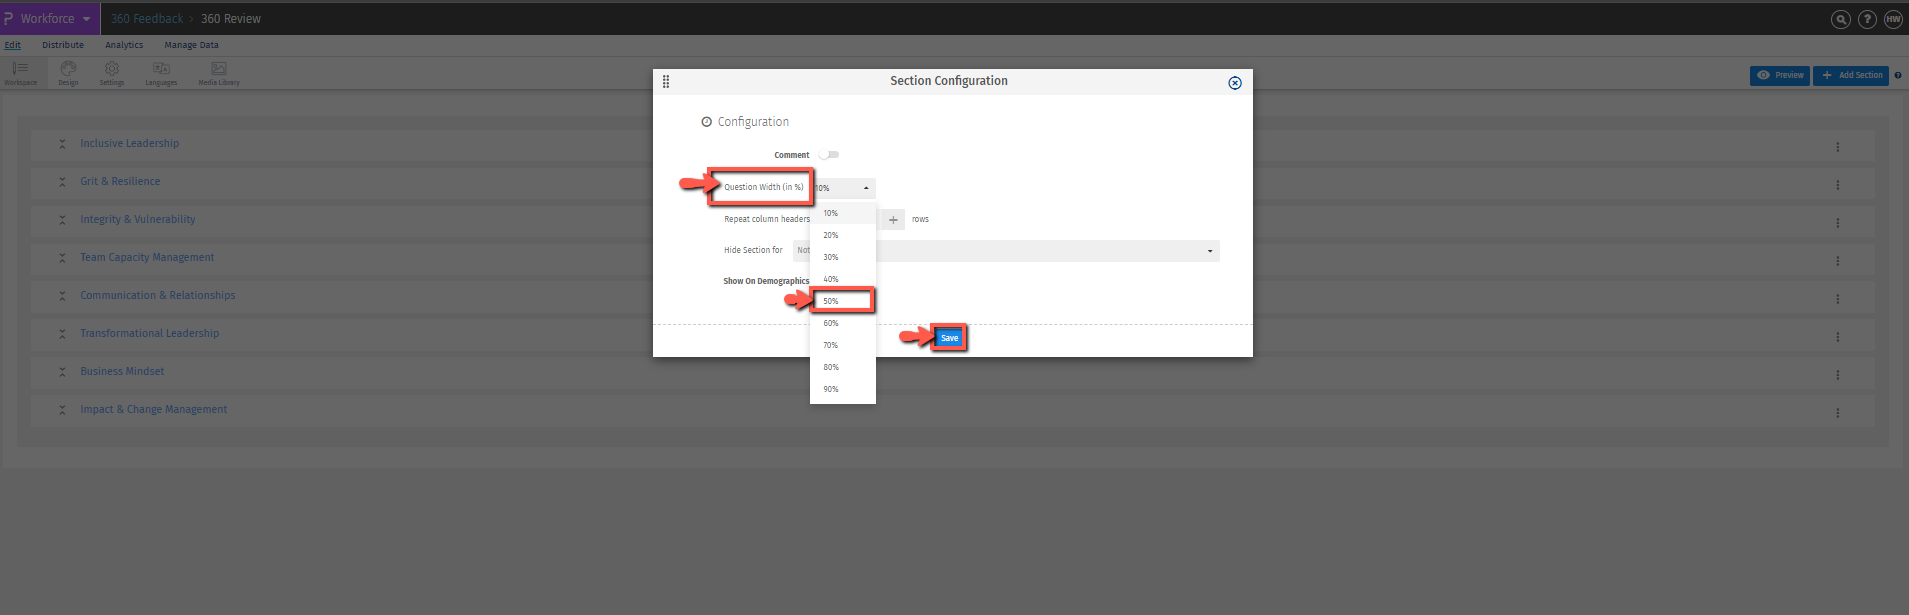The height and width of the screenshot is (615, 1909).
Task: Open the Transformational Leadership link
Action: (150, 334)
